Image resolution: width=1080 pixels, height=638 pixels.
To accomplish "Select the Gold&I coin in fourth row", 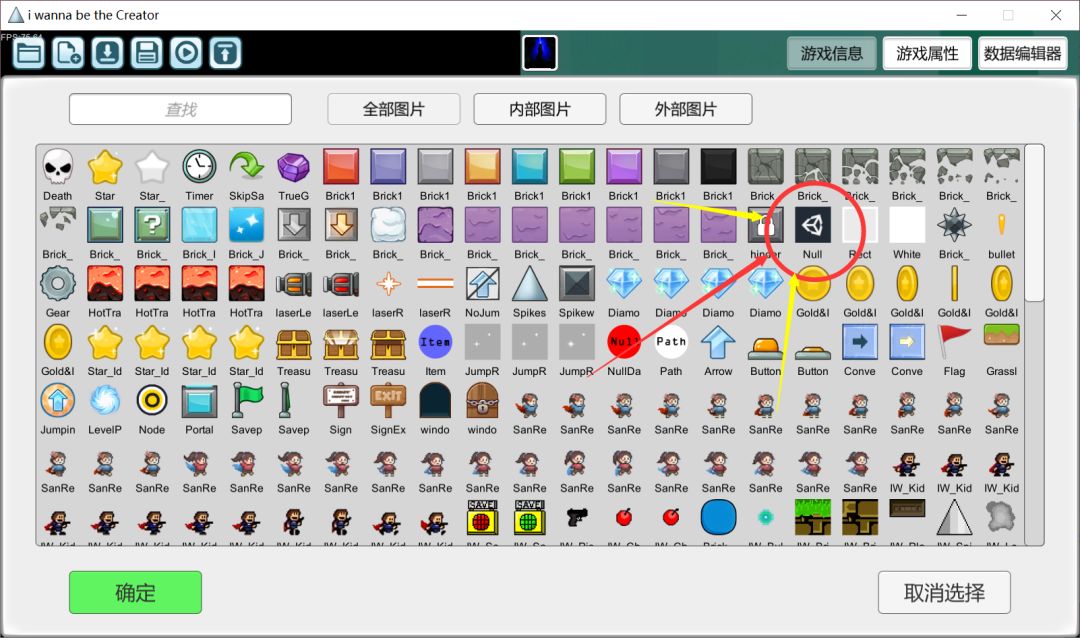I will click(x=58, y=342).
